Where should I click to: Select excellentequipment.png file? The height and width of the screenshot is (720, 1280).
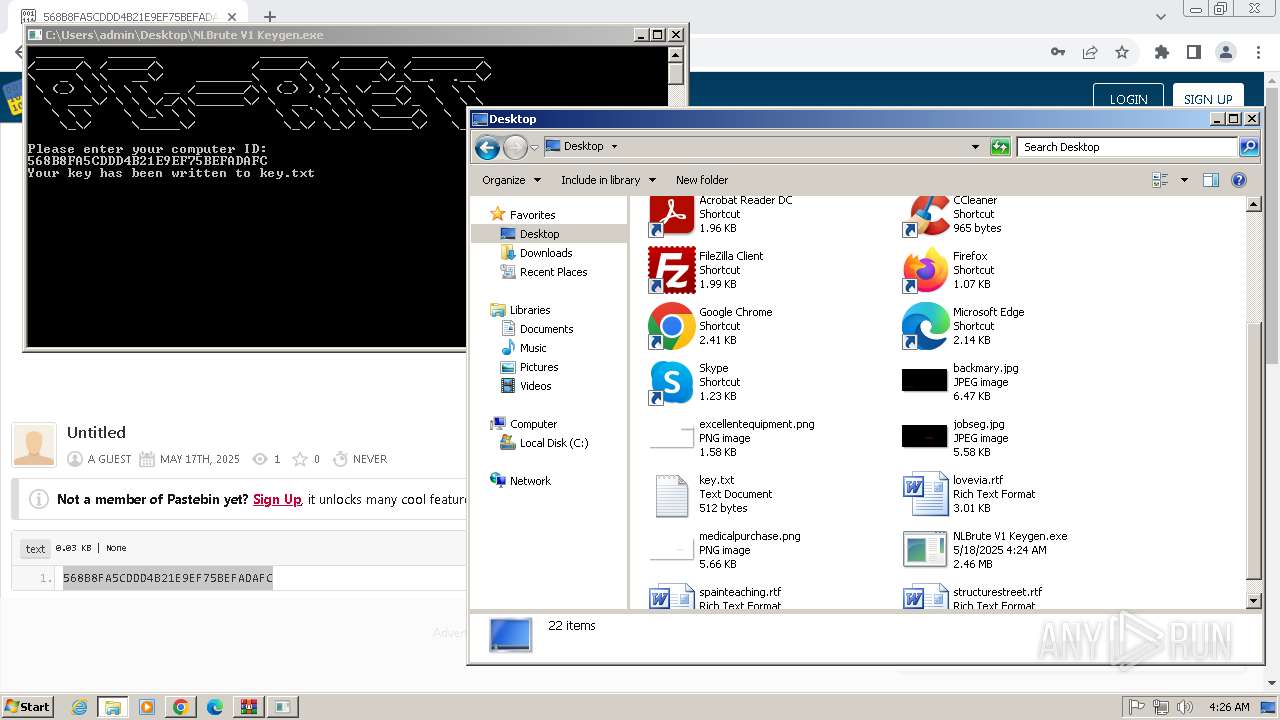[671, 437]
